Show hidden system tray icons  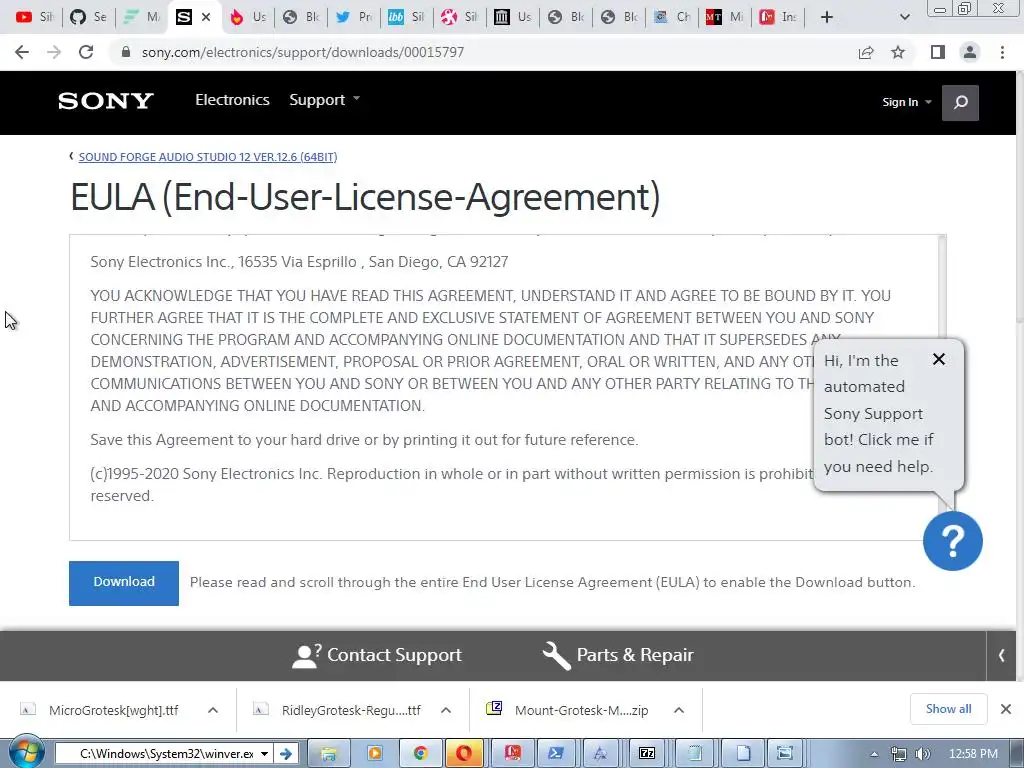click(x=874, y=754)
